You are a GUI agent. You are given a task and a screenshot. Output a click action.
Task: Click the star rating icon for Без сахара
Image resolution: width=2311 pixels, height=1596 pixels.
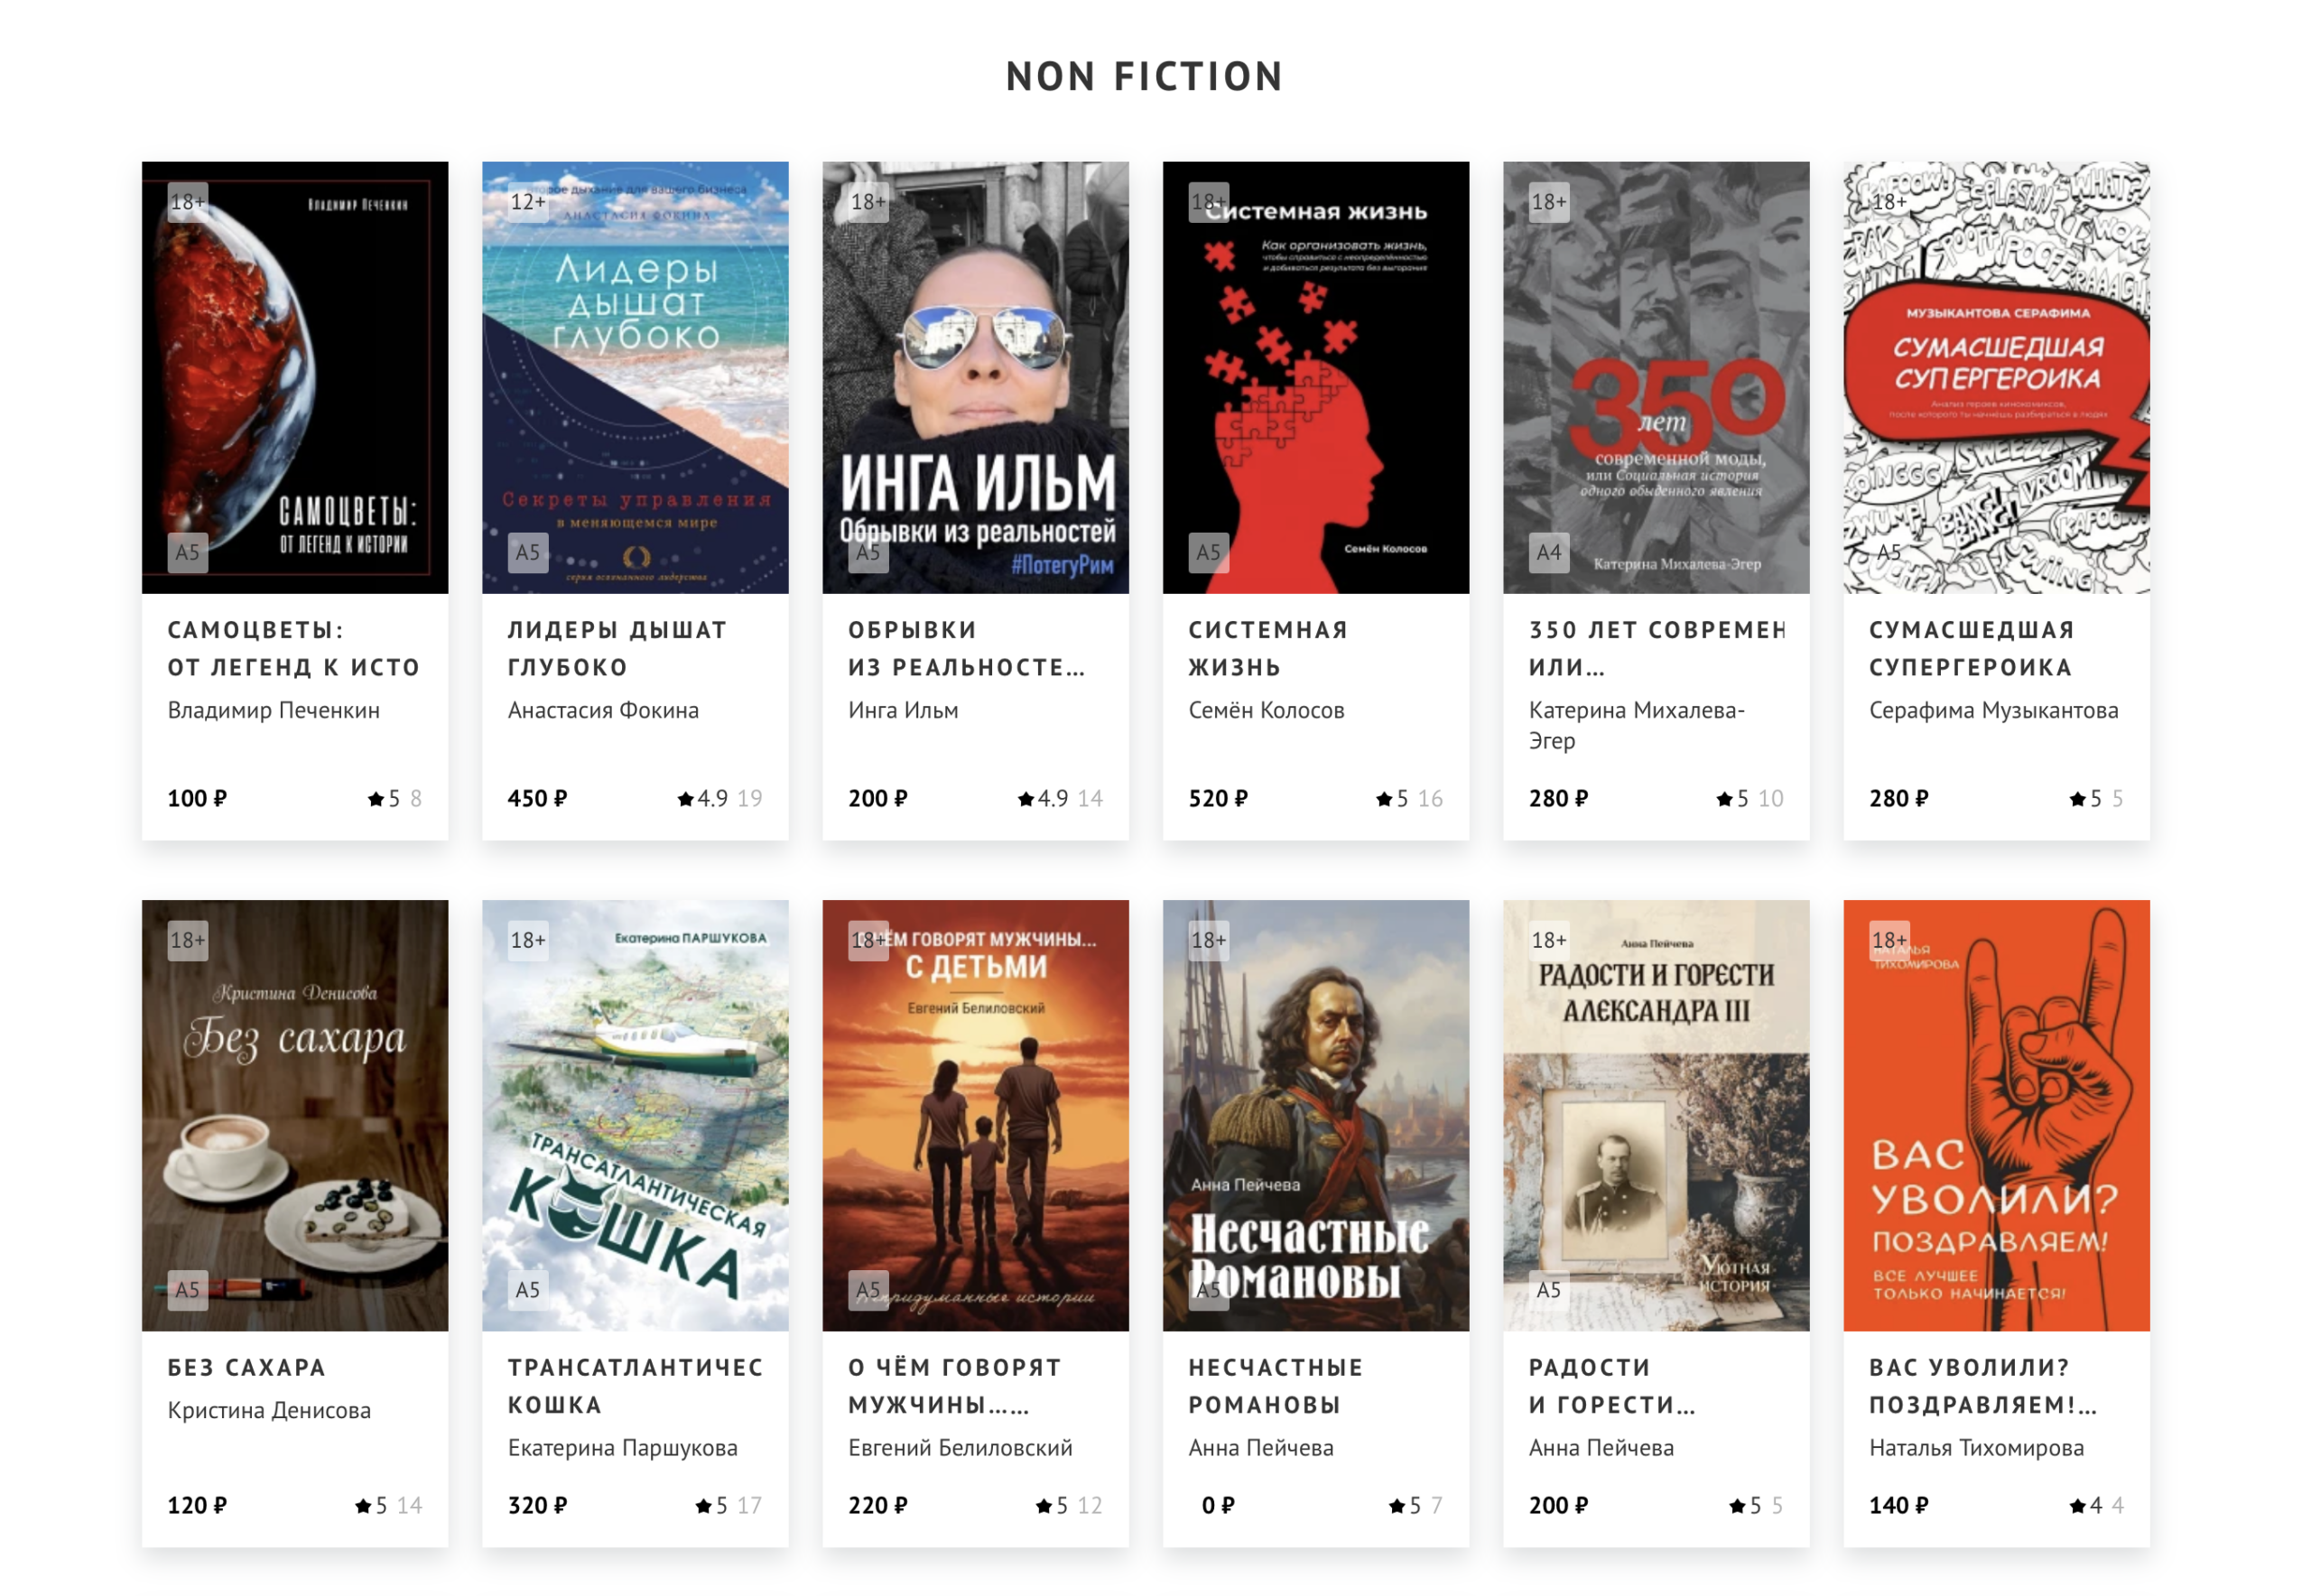[364, 1507]
